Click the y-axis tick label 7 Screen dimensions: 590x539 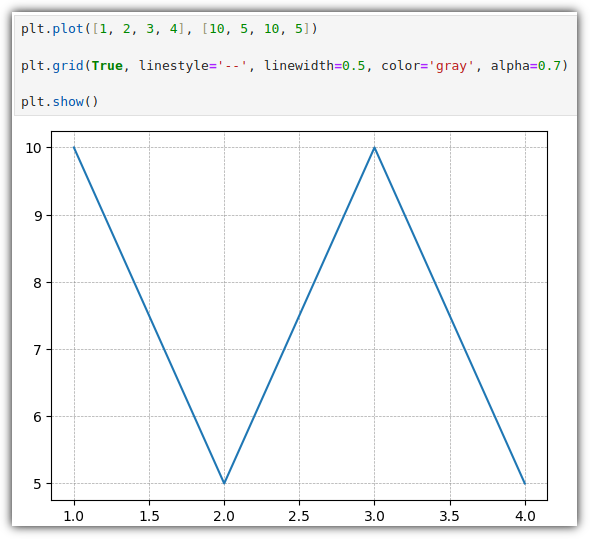[x=38, y=350]
